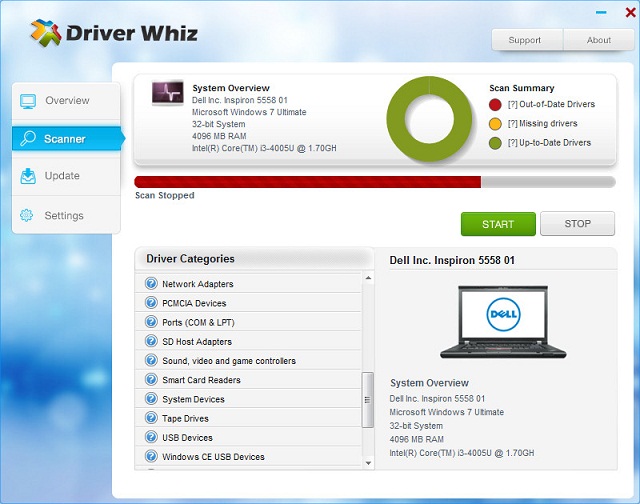This screenshot has height=504, width=640.
Task: Click question icon beside System Devices
Action: click(x=151, y=398)
